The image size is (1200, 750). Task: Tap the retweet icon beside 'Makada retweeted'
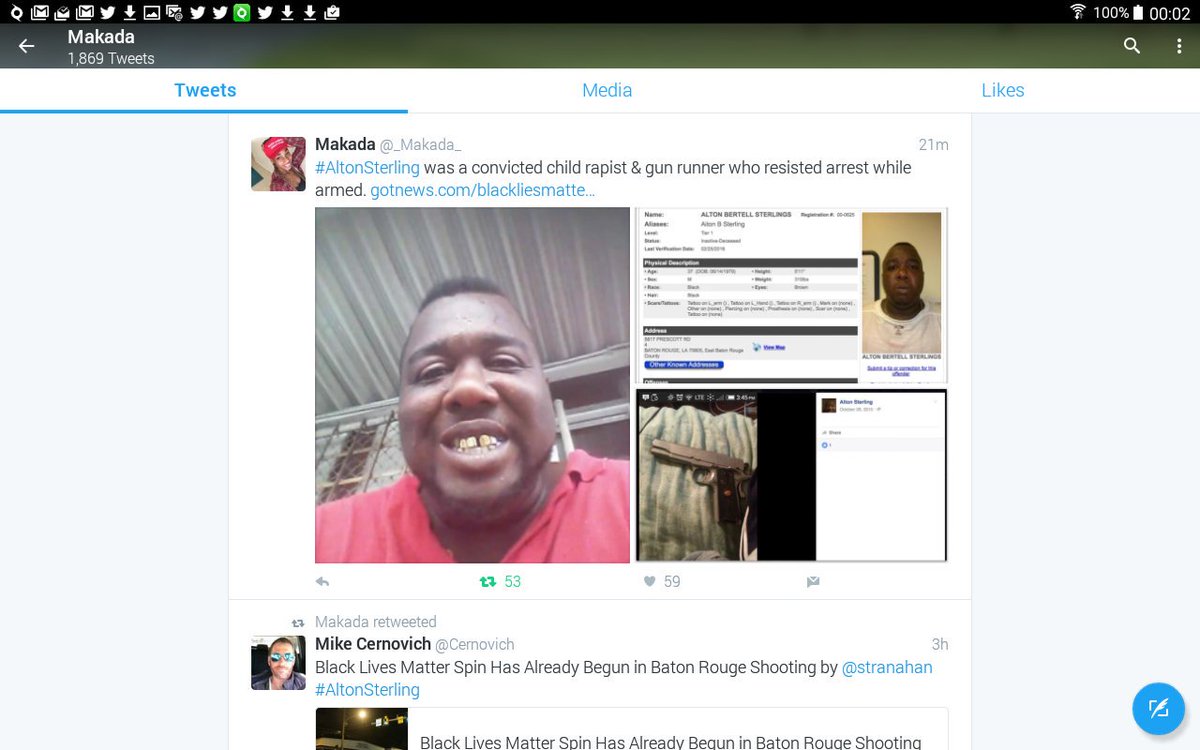pos(297,622)
